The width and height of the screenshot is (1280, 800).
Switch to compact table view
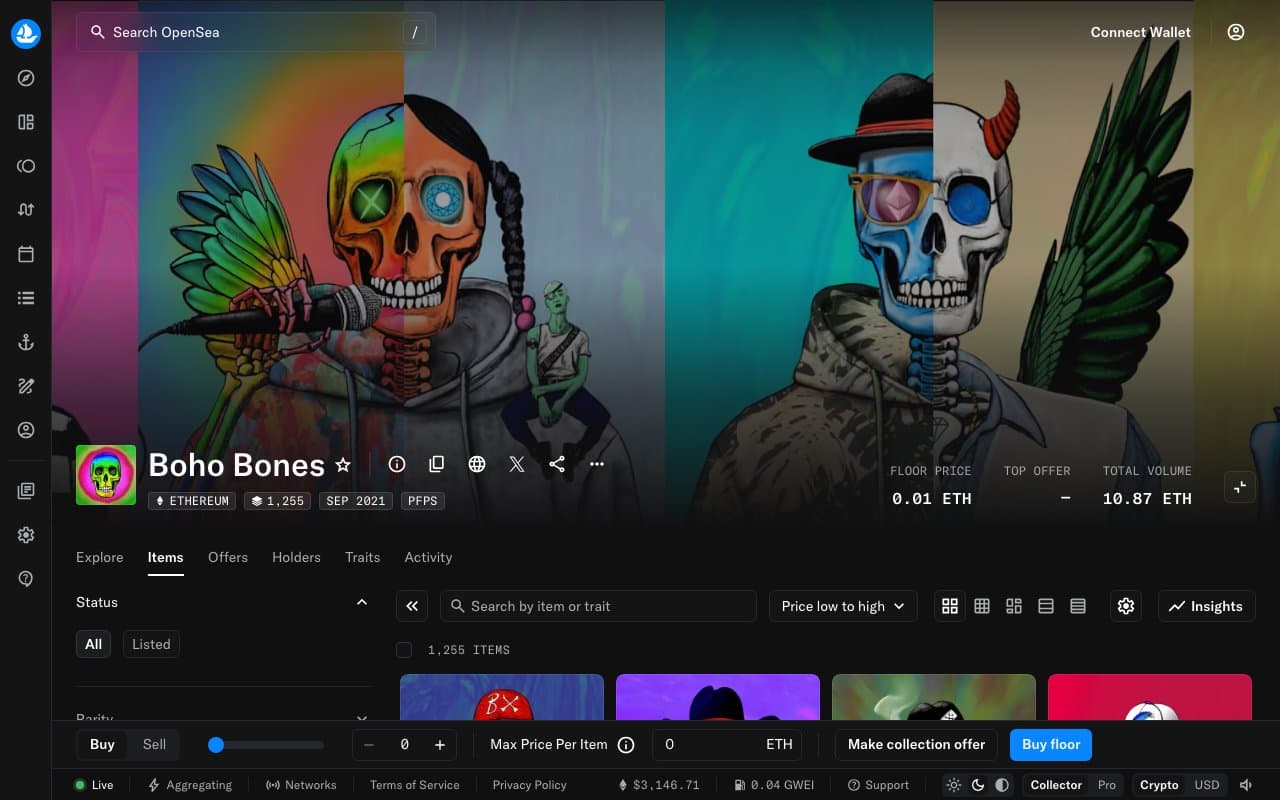[1078, 606]
